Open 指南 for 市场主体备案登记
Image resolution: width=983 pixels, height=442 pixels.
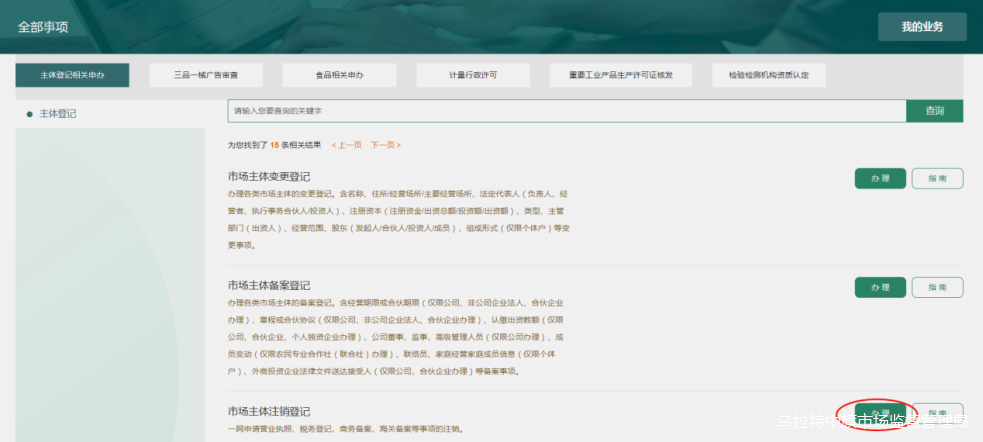coord(937,288)
